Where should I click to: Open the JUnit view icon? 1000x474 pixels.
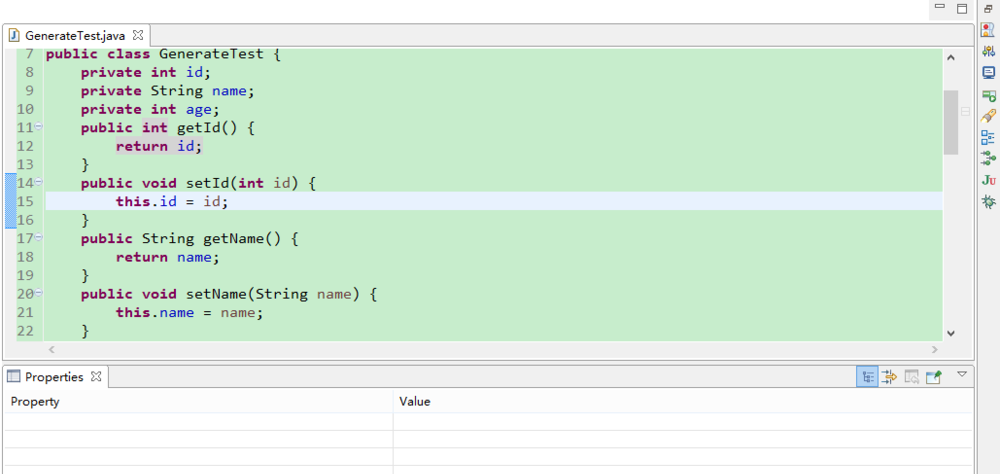pyautogui.click(x=988, y=180)
